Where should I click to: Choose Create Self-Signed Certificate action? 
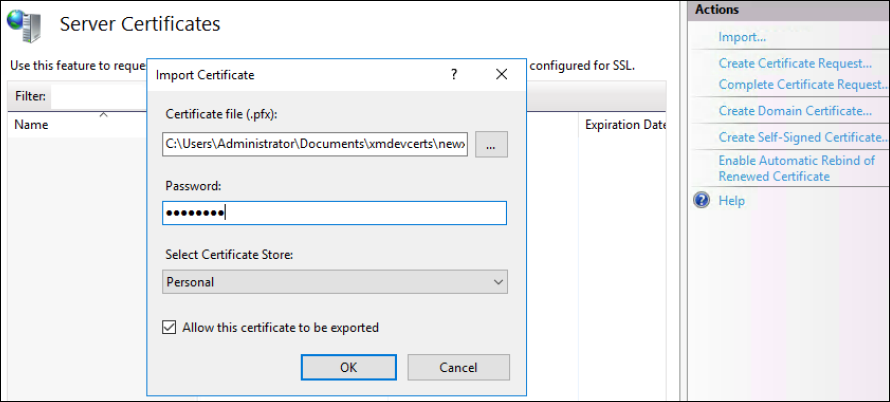803,137
